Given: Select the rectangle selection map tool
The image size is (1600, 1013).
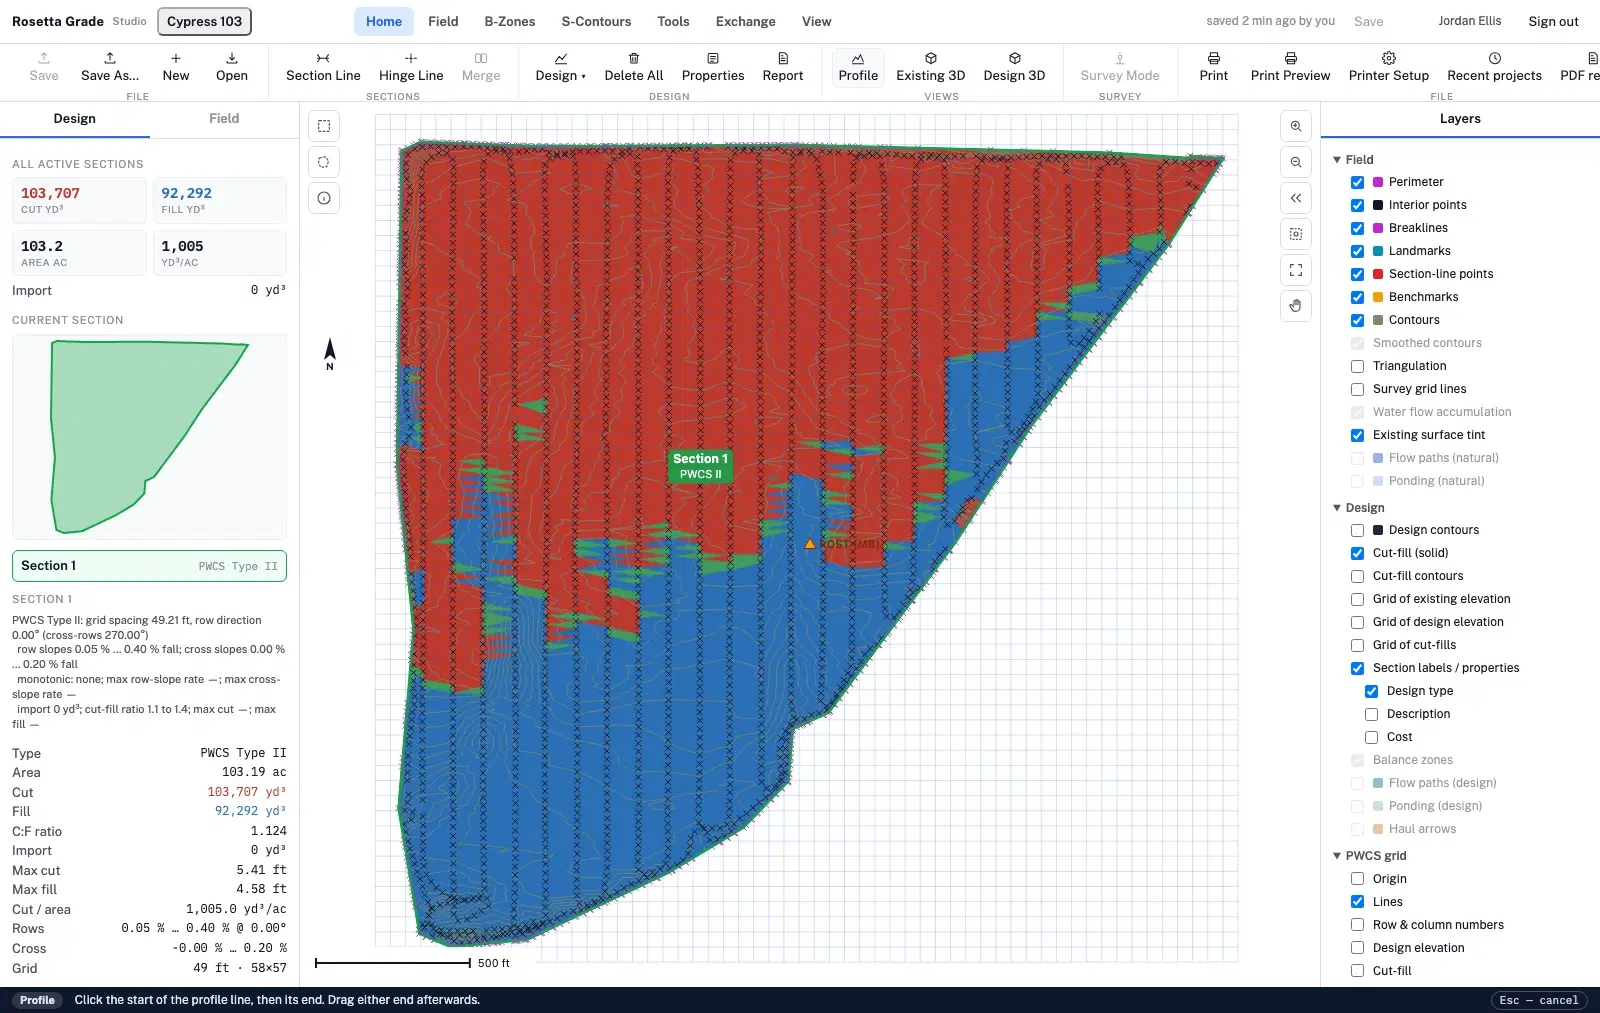Looking at the screenshot, I should tap(324, 126).
